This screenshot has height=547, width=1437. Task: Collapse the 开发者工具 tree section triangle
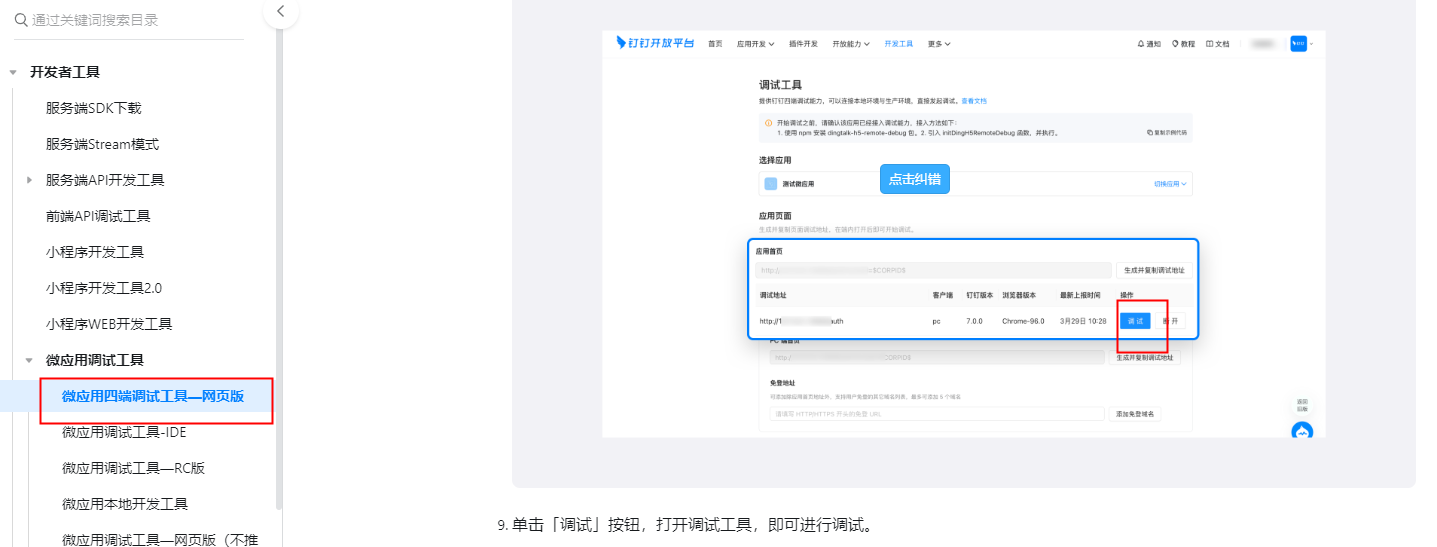click(13, 72)
